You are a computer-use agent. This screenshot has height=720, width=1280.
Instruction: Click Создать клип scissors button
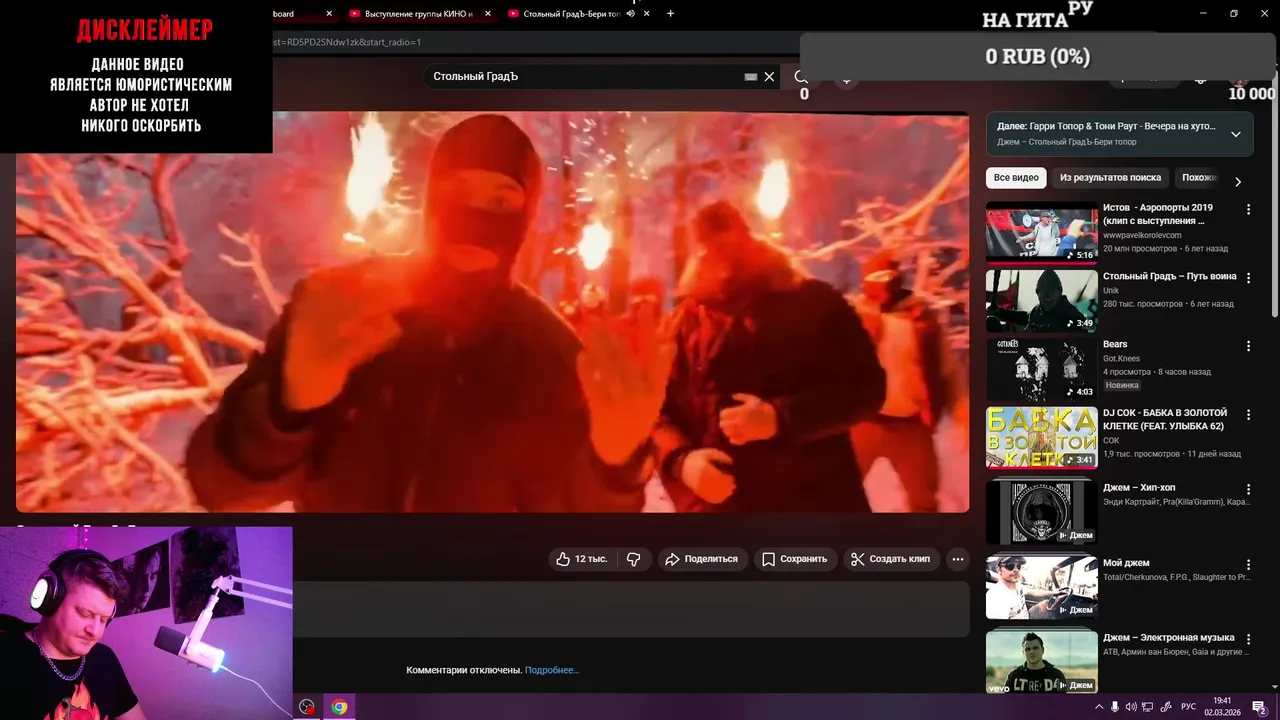pyautogui.click(x=890, y=559)
